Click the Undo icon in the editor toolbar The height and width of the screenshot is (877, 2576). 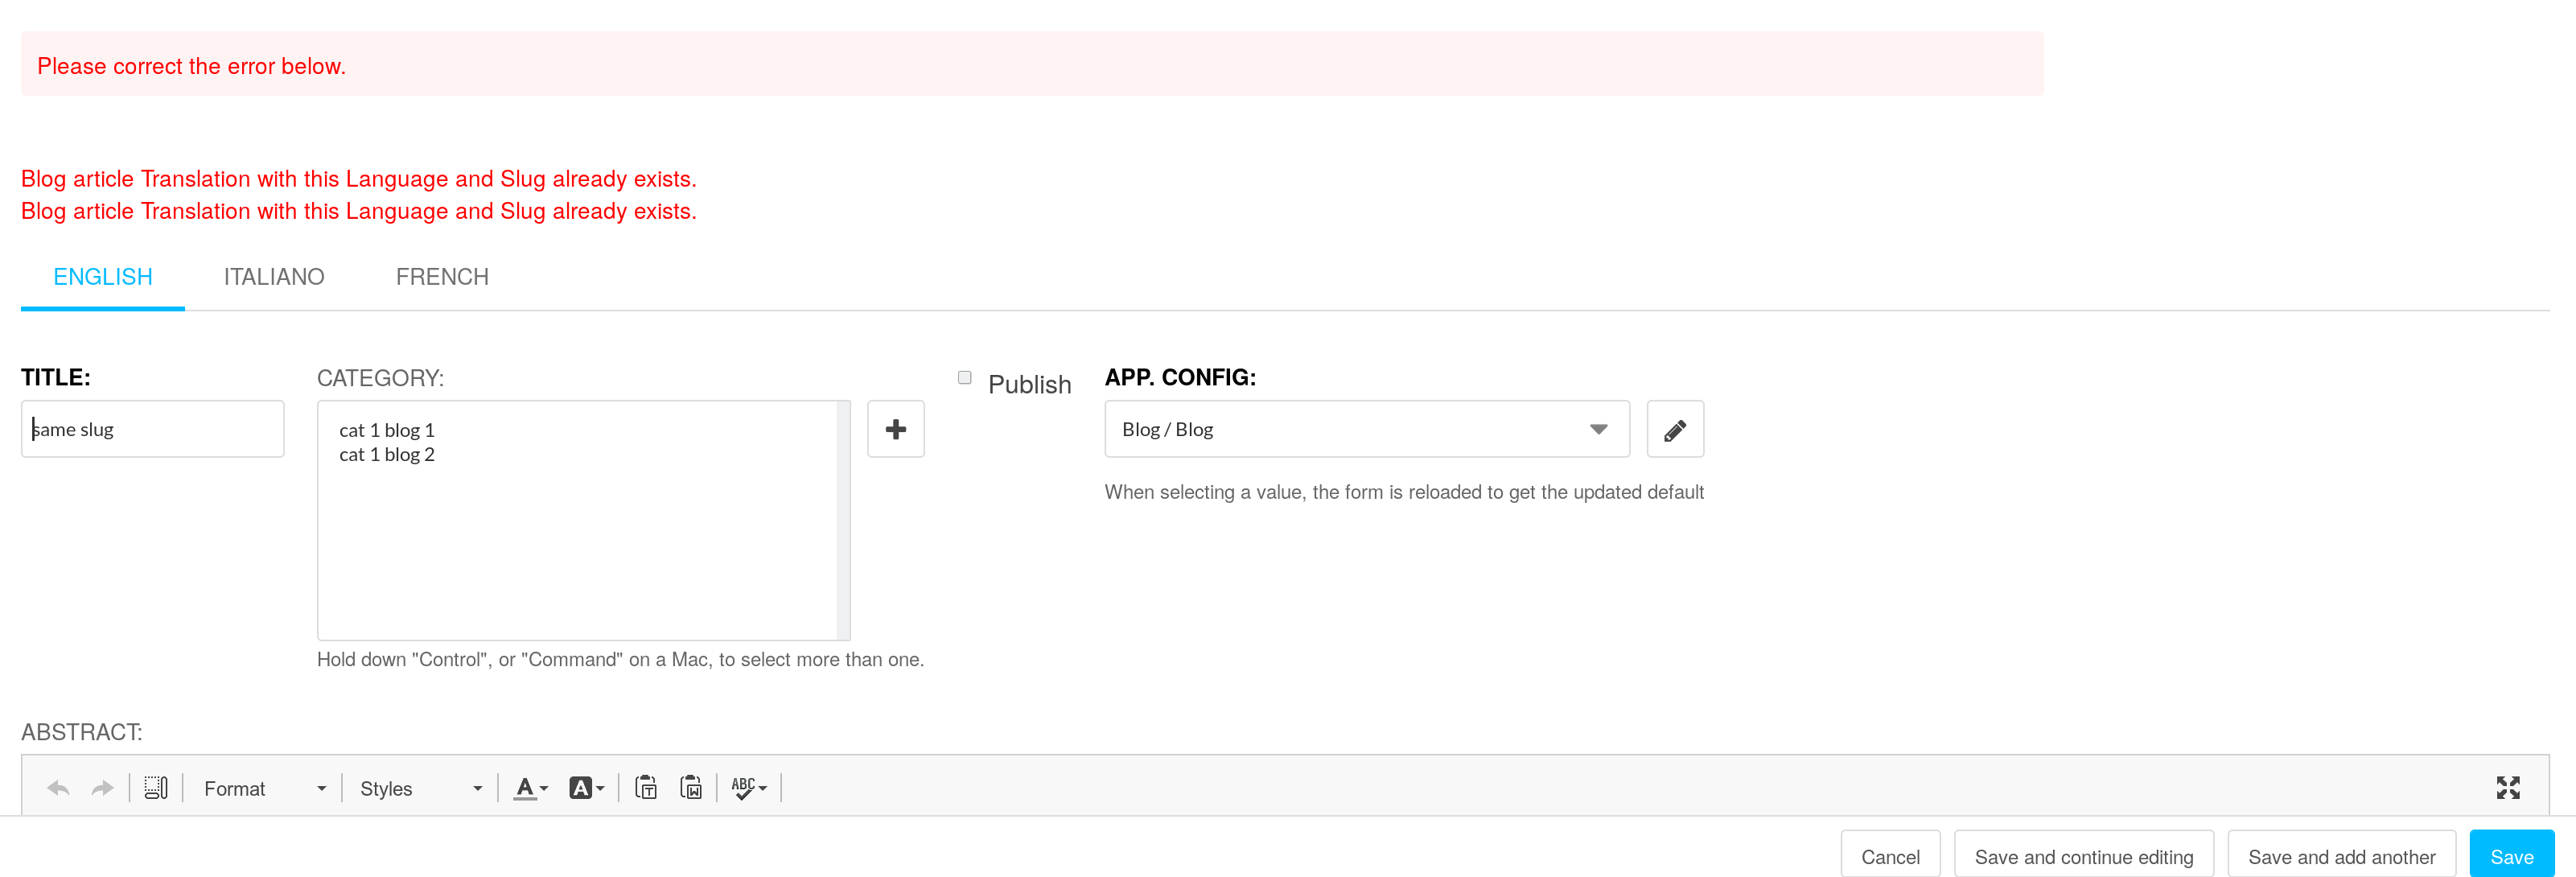(x=57, y=788)
